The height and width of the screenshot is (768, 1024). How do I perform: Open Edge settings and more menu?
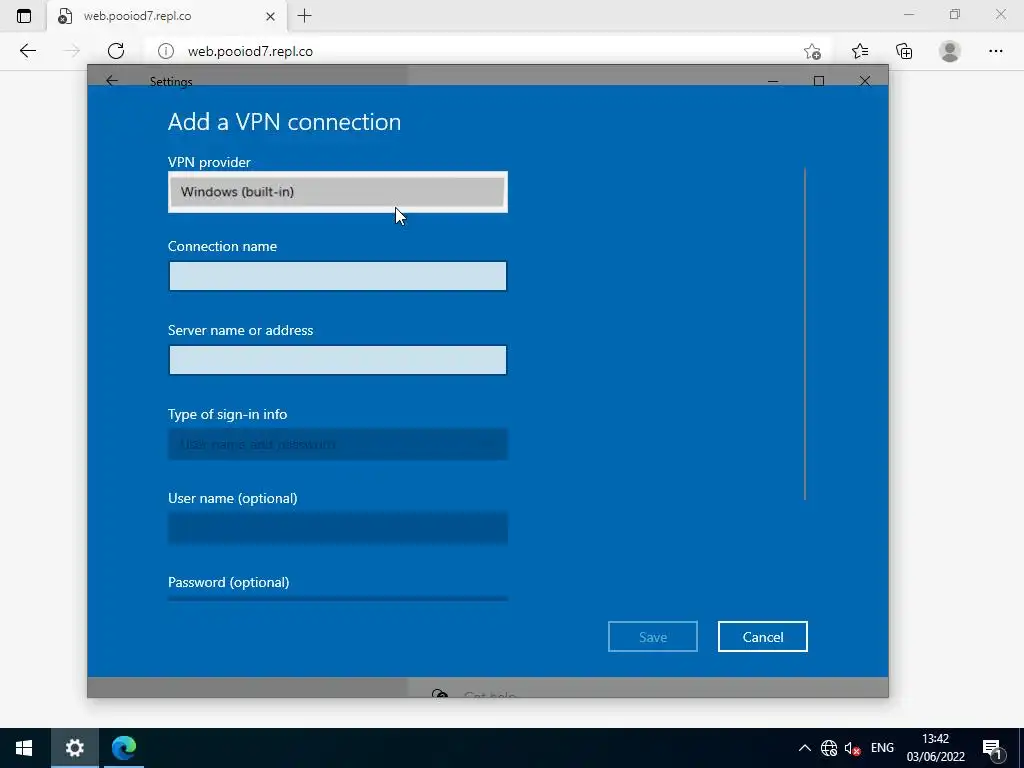pos(995,51)
